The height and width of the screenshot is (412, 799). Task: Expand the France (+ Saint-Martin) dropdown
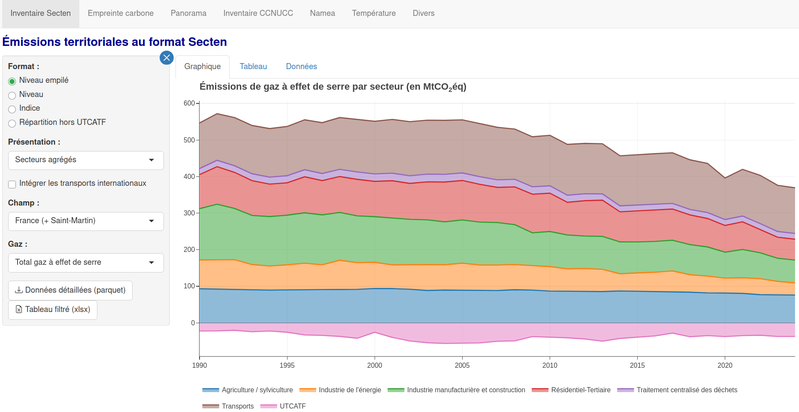coord(85,220)
